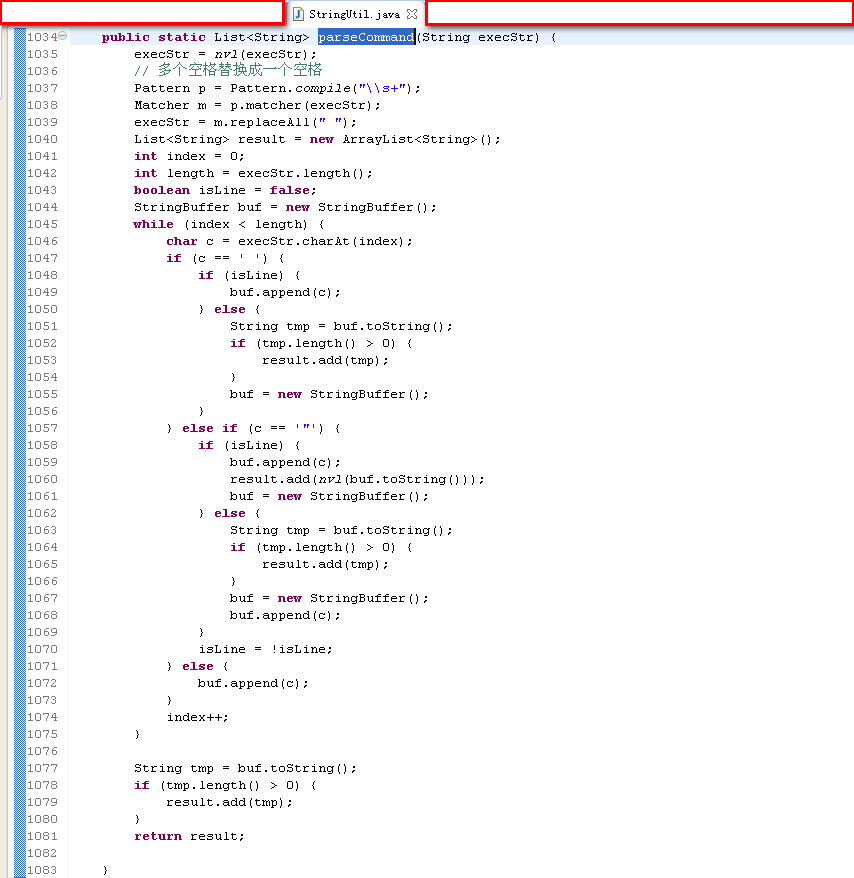
Task: Click "buf = new StringBuffer();" on line 1055
Action: pyautogui.click(x=329, y=394)
